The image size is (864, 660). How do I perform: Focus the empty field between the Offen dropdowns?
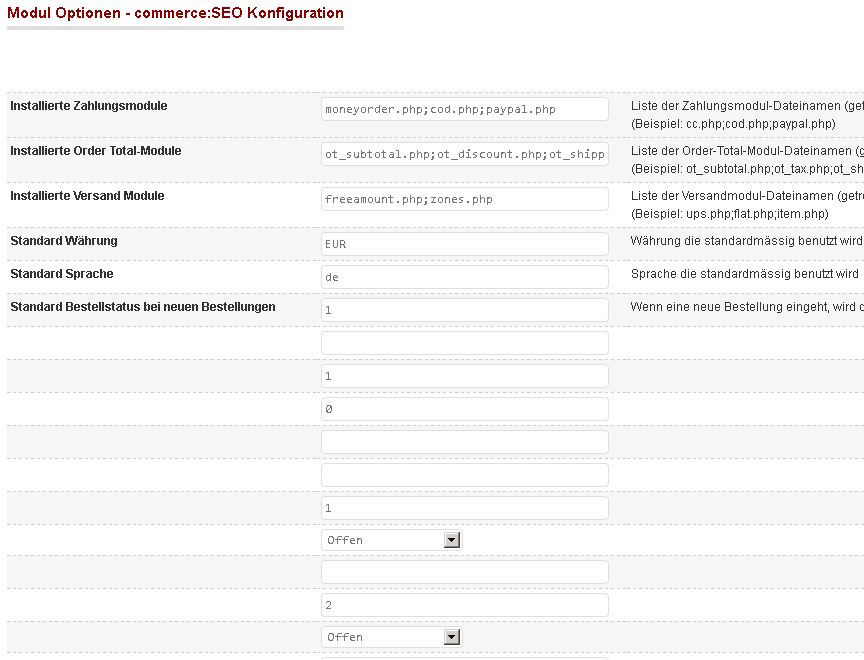coord(465,572)
